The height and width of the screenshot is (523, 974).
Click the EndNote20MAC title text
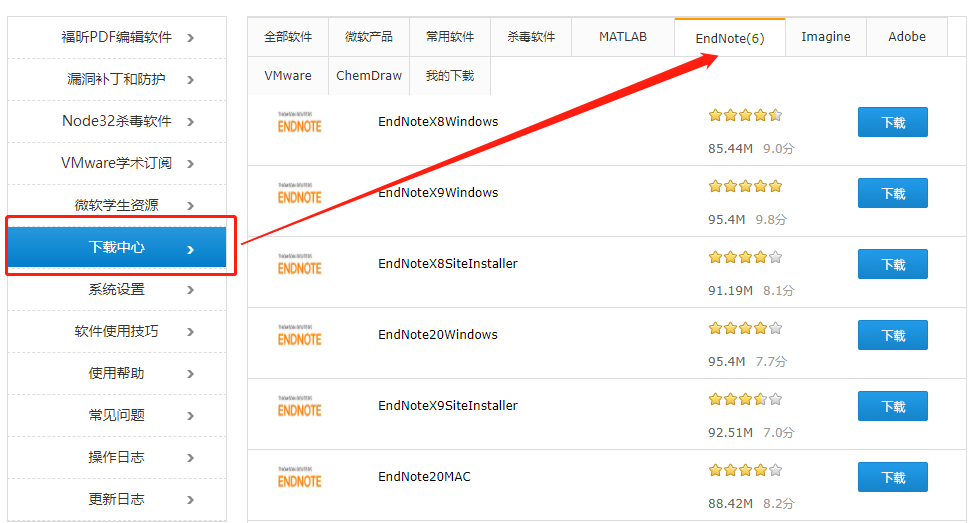[x=424, y=476]
